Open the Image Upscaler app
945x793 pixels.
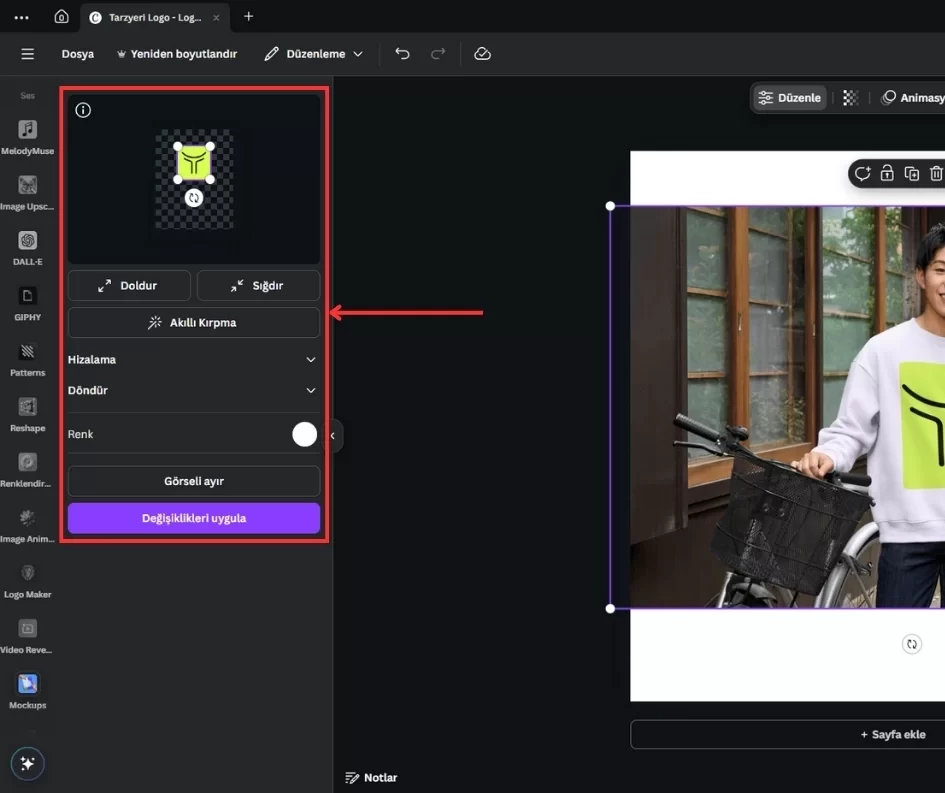click(27, 193)
